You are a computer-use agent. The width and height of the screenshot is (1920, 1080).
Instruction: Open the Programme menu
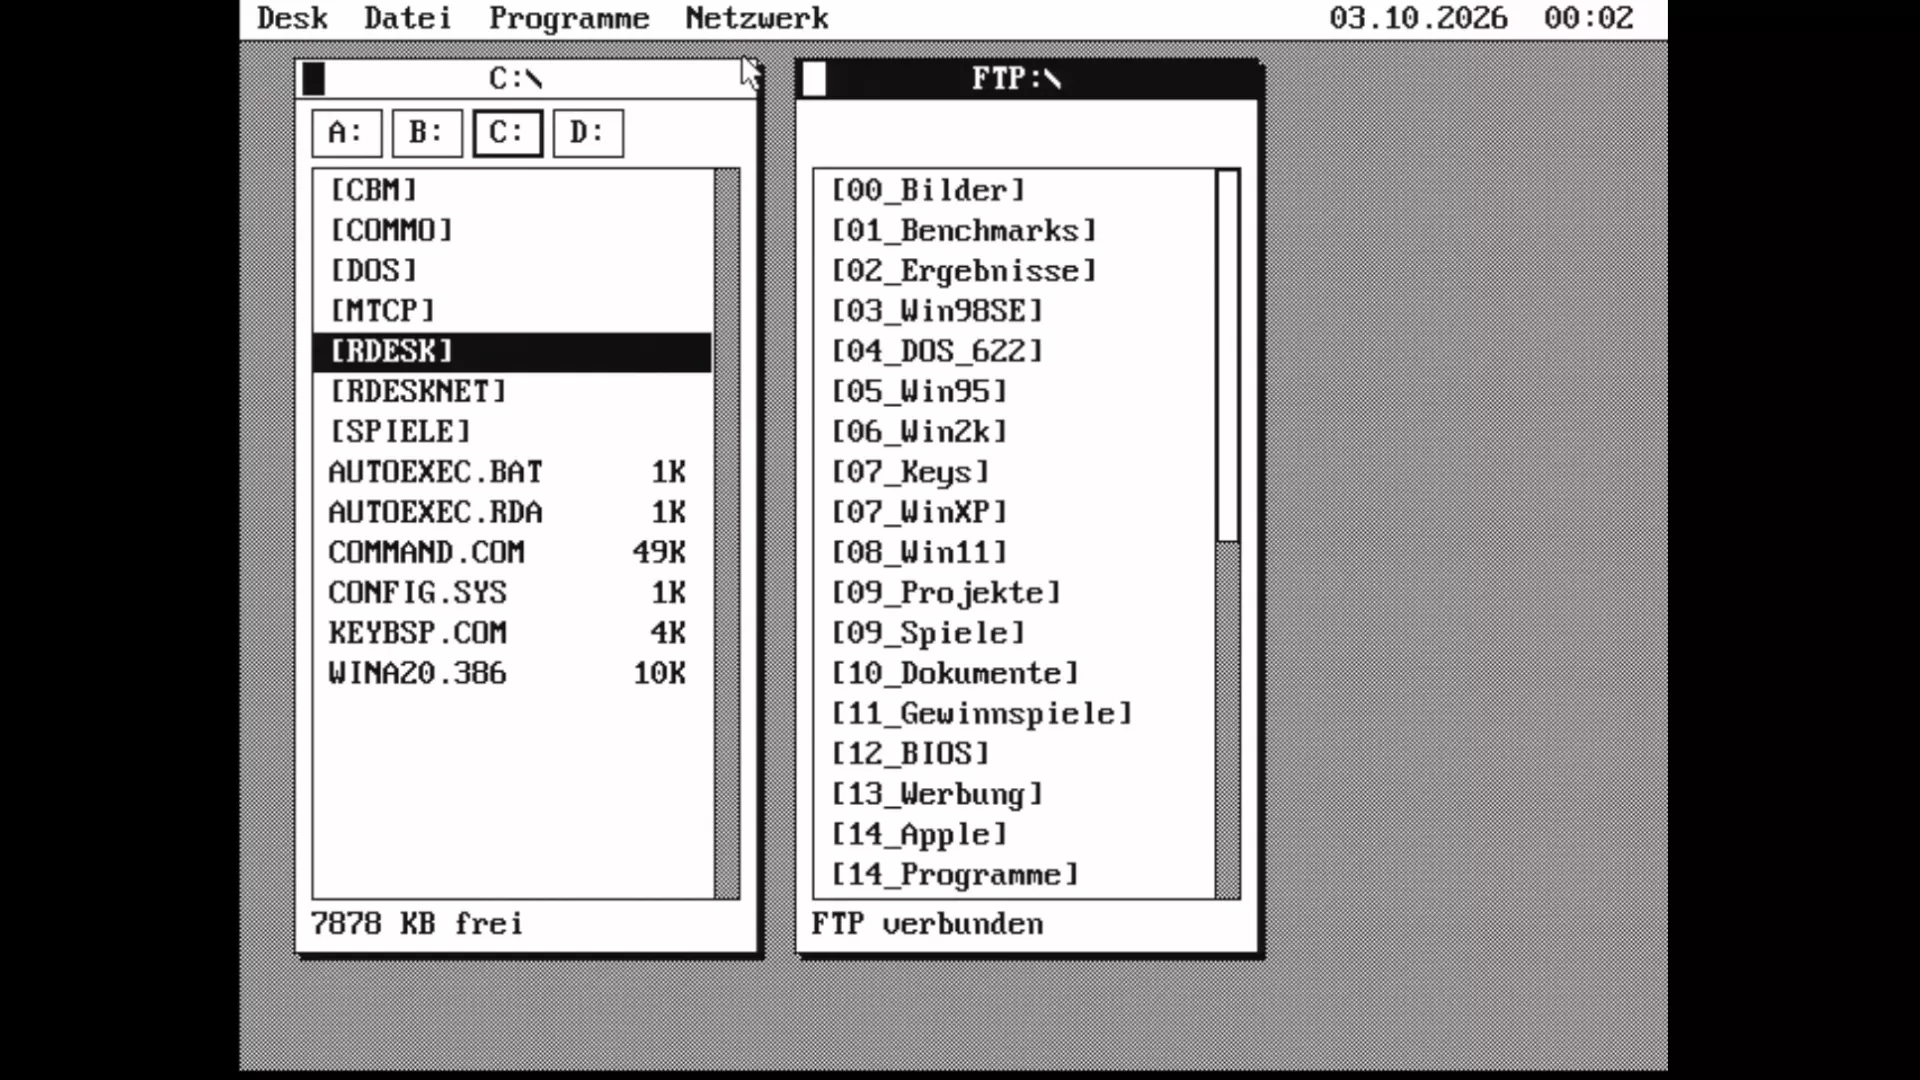click(569, 18)
